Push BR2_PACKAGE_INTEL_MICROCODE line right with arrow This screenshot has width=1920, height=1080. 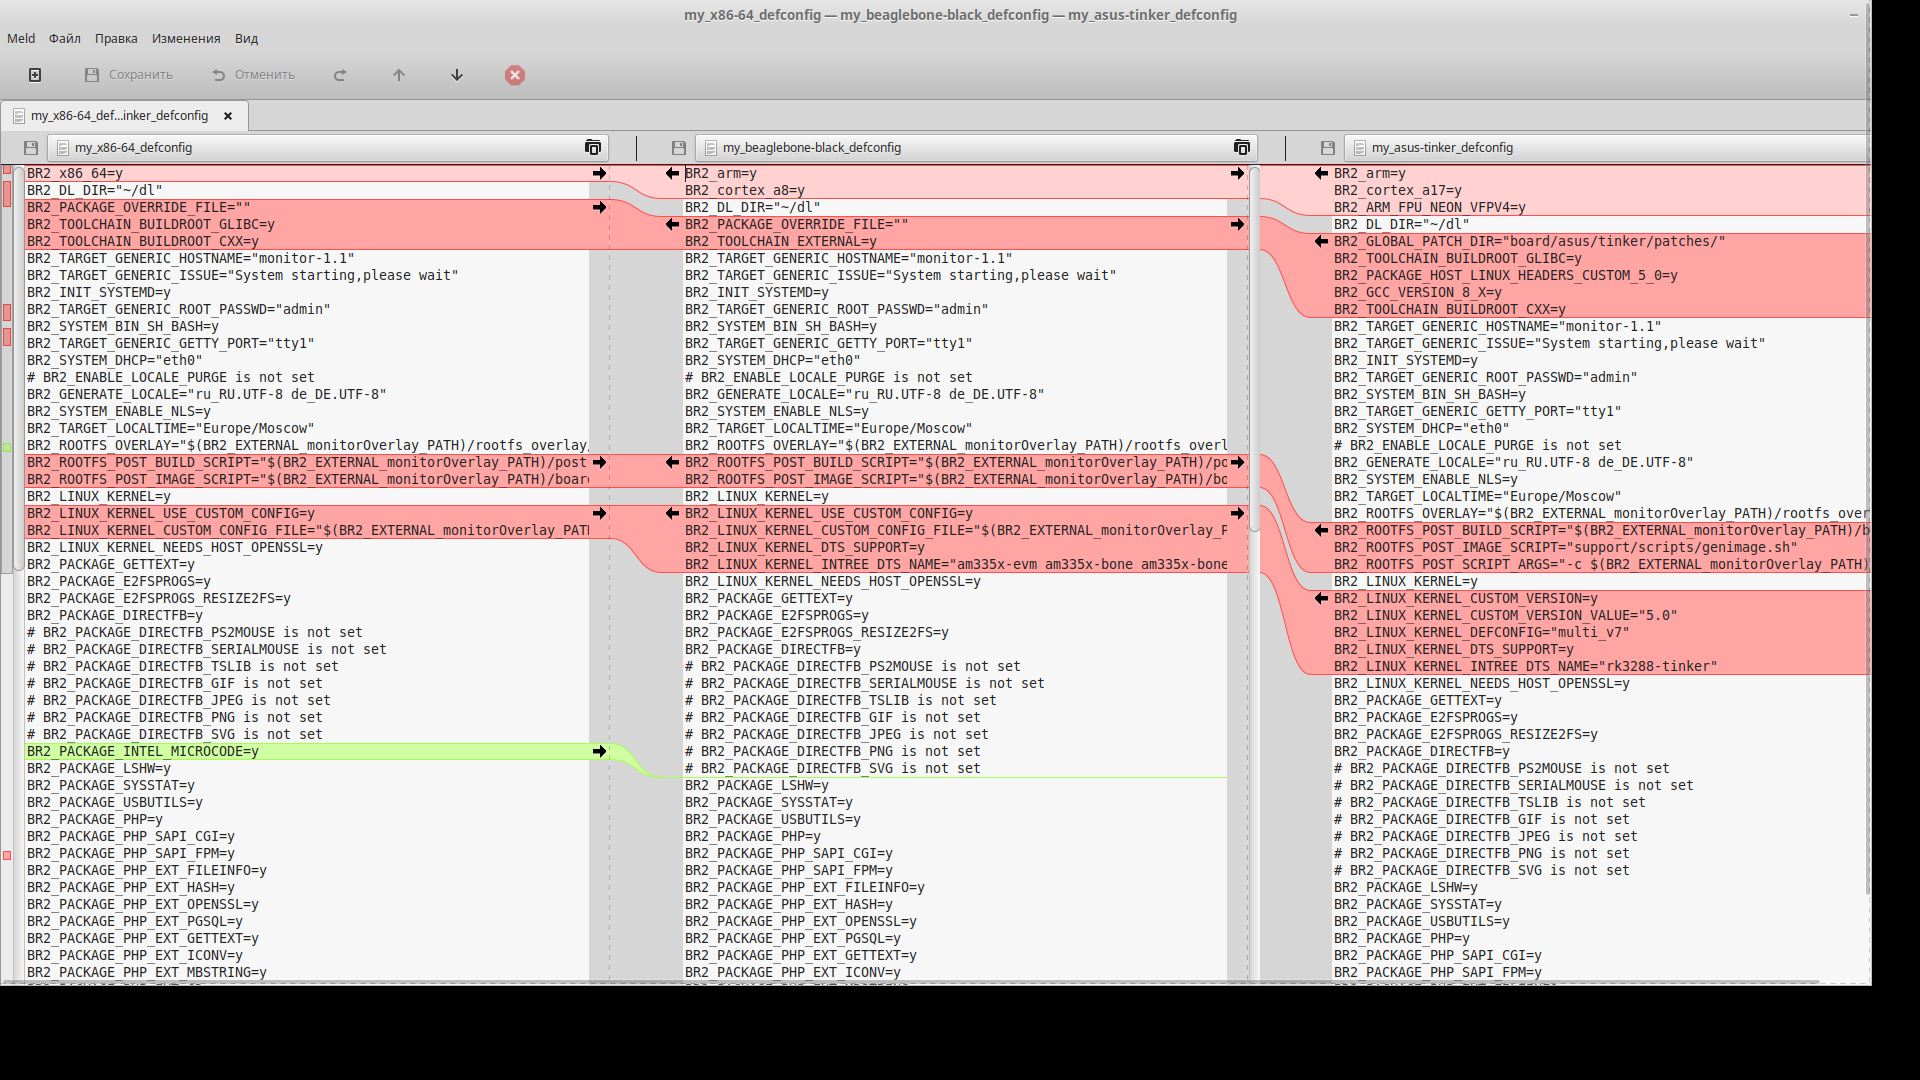tap(599, 751)
